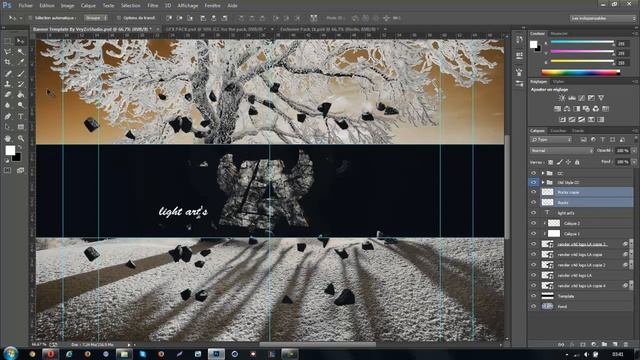Image resolution: width=640 pixels, height=360 pixels.
Task: Select the Dodge tool
Action: click(x=20, y=105)
